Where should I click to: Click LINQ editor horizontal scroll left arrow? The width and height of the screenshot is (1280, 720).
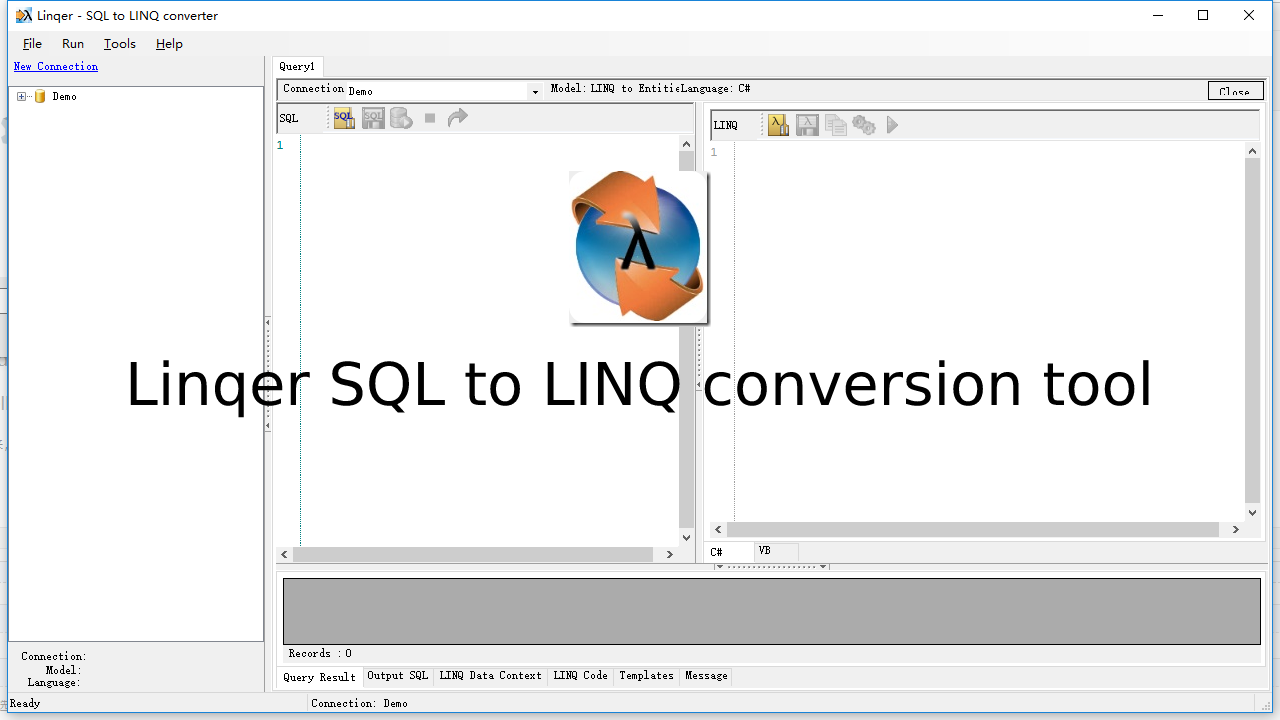pyautogui.click(x=717, y=530)
